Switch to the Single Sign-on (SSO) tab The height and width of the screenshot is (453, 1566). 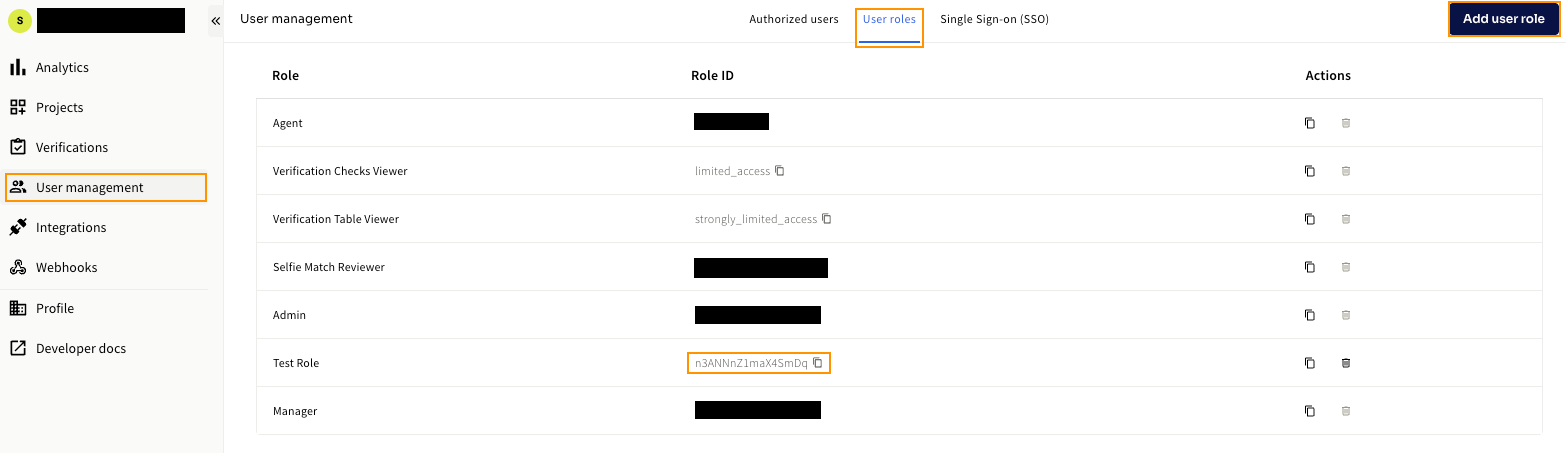pyautogui.click(x=994, y=19)
